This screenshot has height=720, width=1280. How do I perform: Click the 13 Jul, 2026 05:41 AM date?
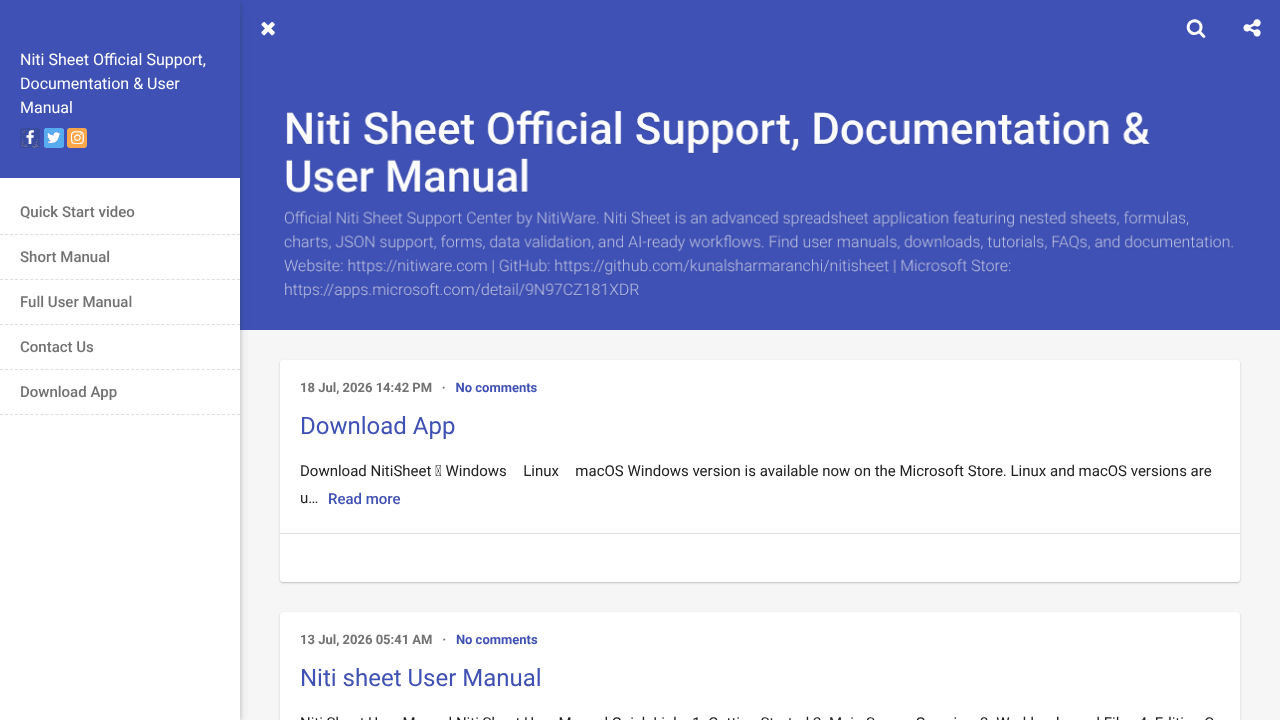tap(366, 640)
